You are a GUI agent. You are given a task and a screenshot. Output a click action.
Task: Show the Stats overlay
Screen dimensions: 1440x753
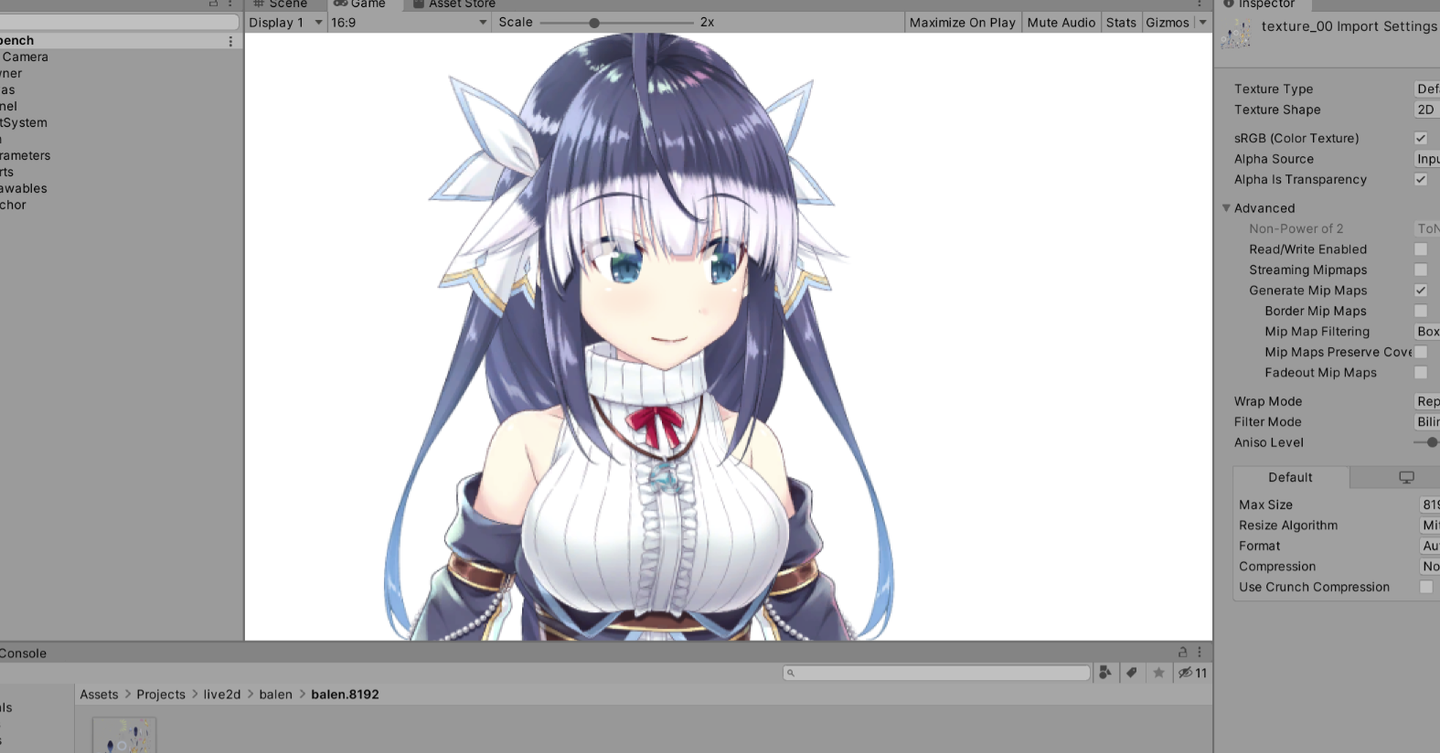tap(1121, 22)
